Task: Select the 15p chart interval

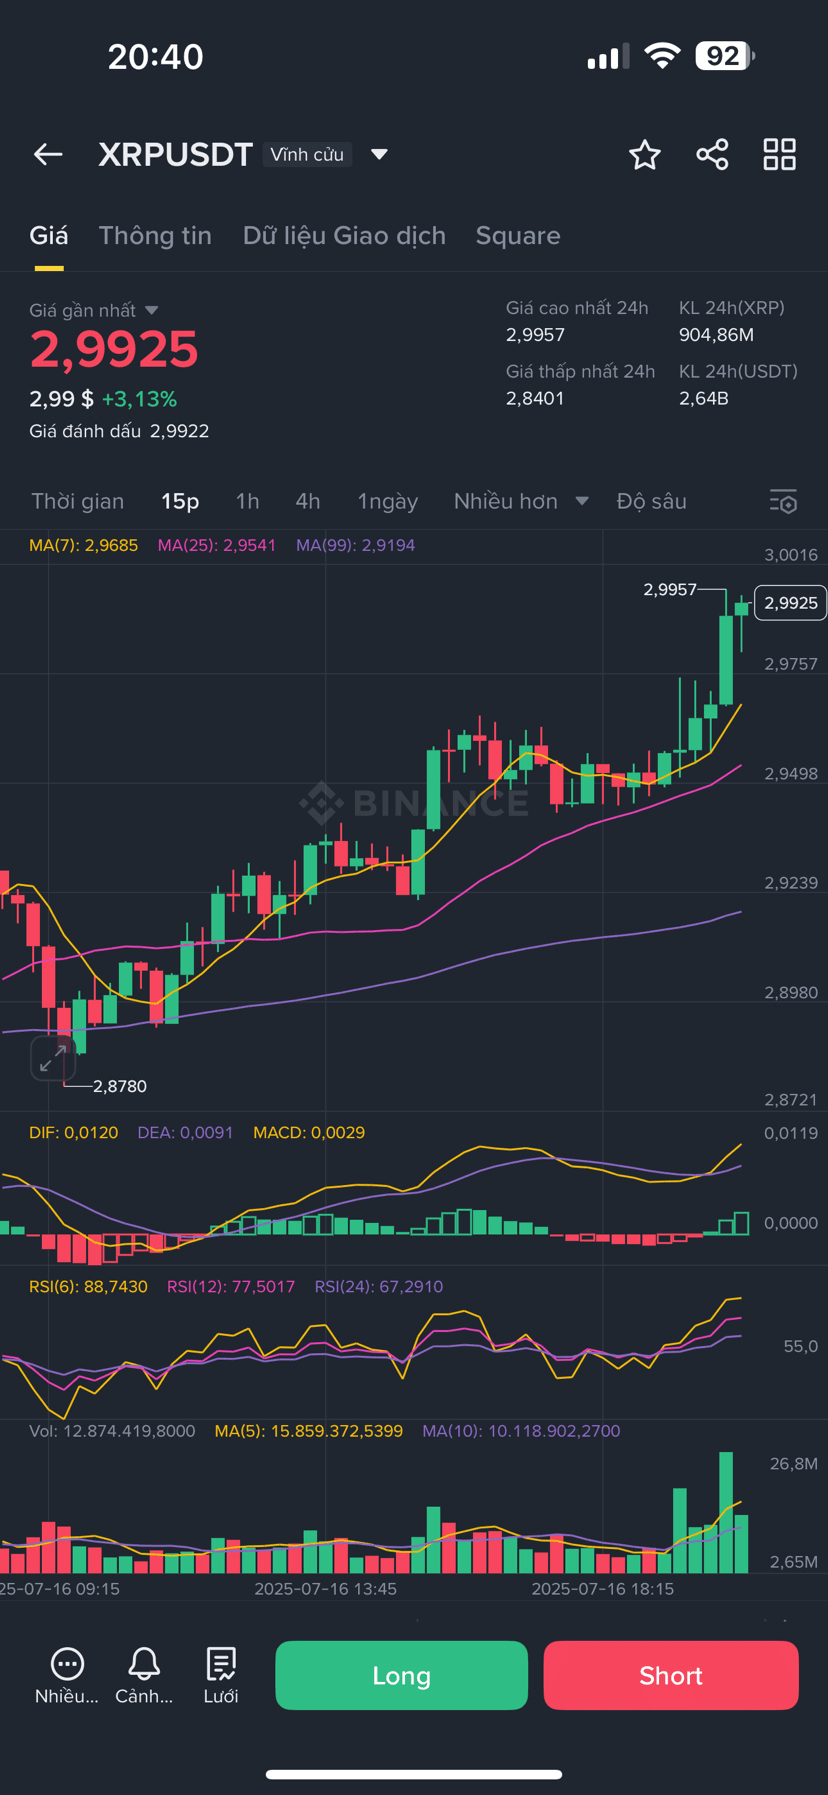Action: (x=180, y=501)
